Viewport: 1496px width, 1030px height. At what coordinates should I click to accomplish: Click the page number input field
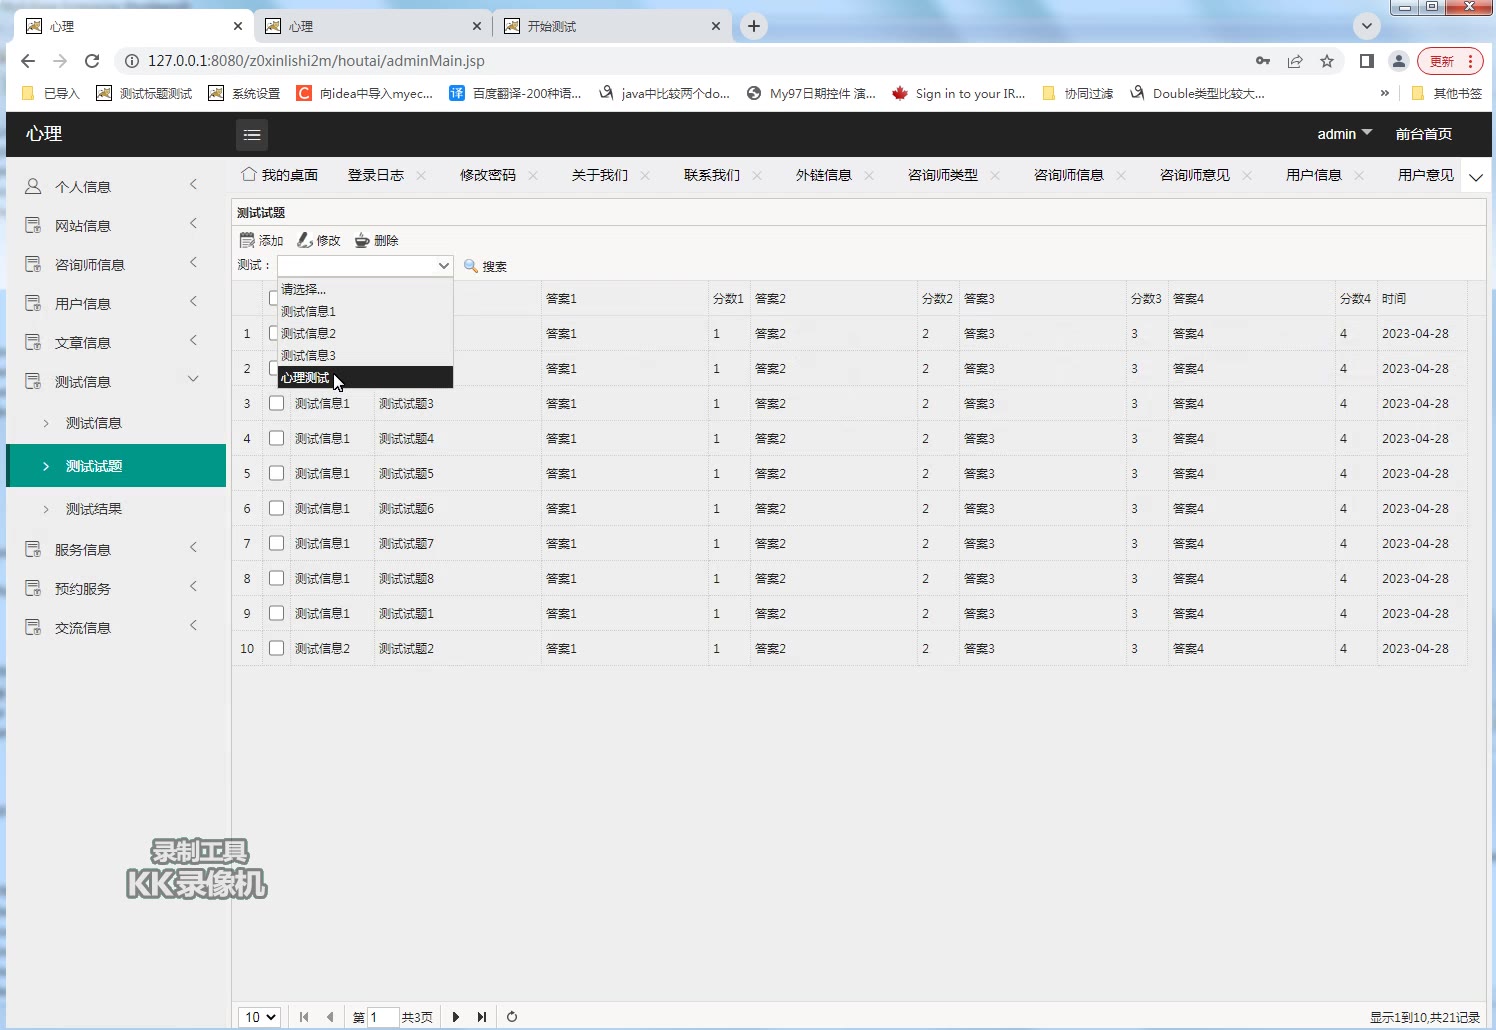click(384, 1017)
